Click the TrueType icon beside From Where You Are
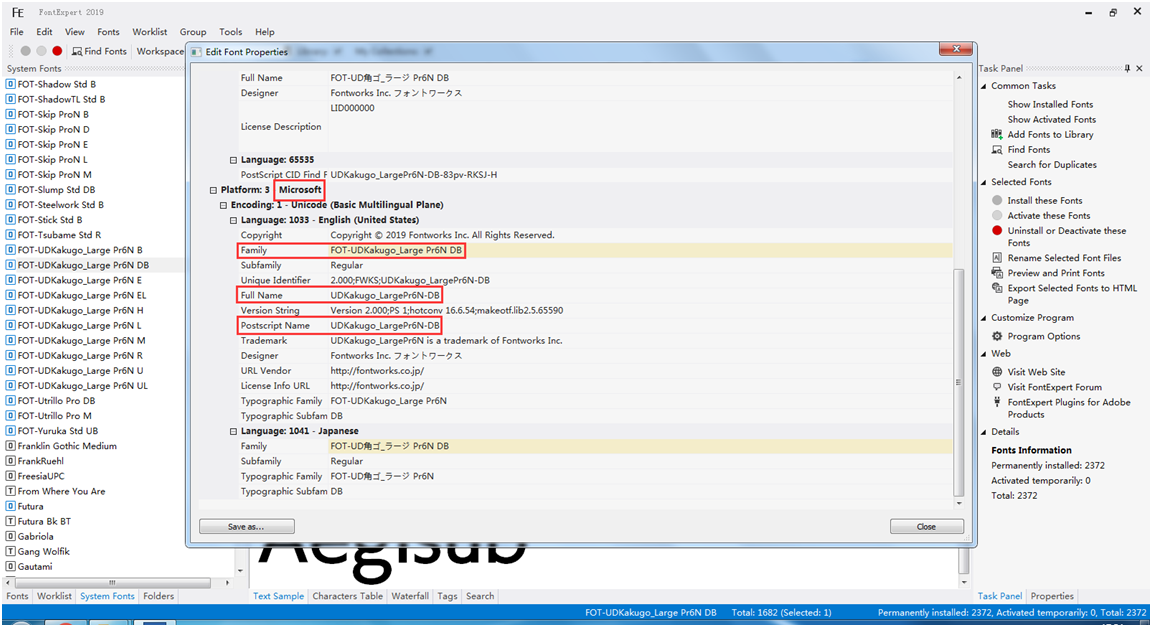The width and height of the screenshot is (1152, 627). (x=10, y=491)
